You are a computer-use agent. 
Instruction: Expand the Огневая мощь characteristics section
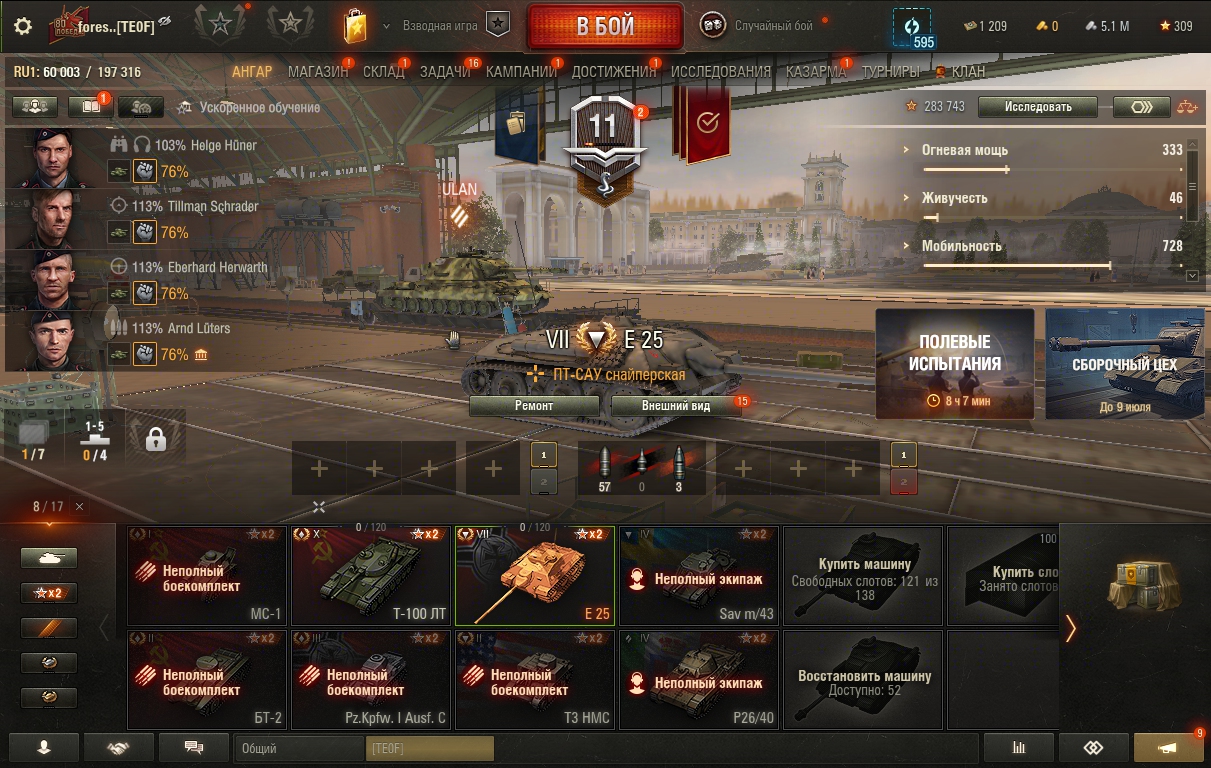point(965,150)
